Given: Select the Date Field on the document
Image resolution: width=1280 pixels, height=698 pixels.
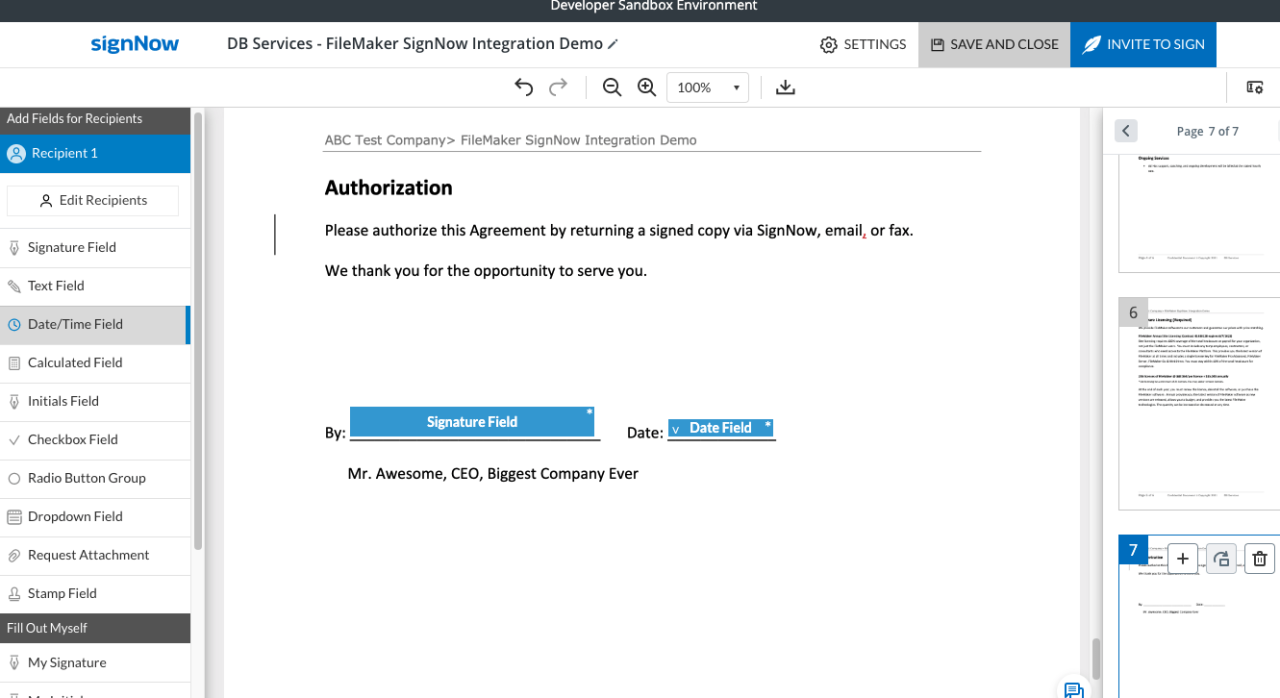Looking at the screenshot, I should pyautogui.click(x=720, y=428).
